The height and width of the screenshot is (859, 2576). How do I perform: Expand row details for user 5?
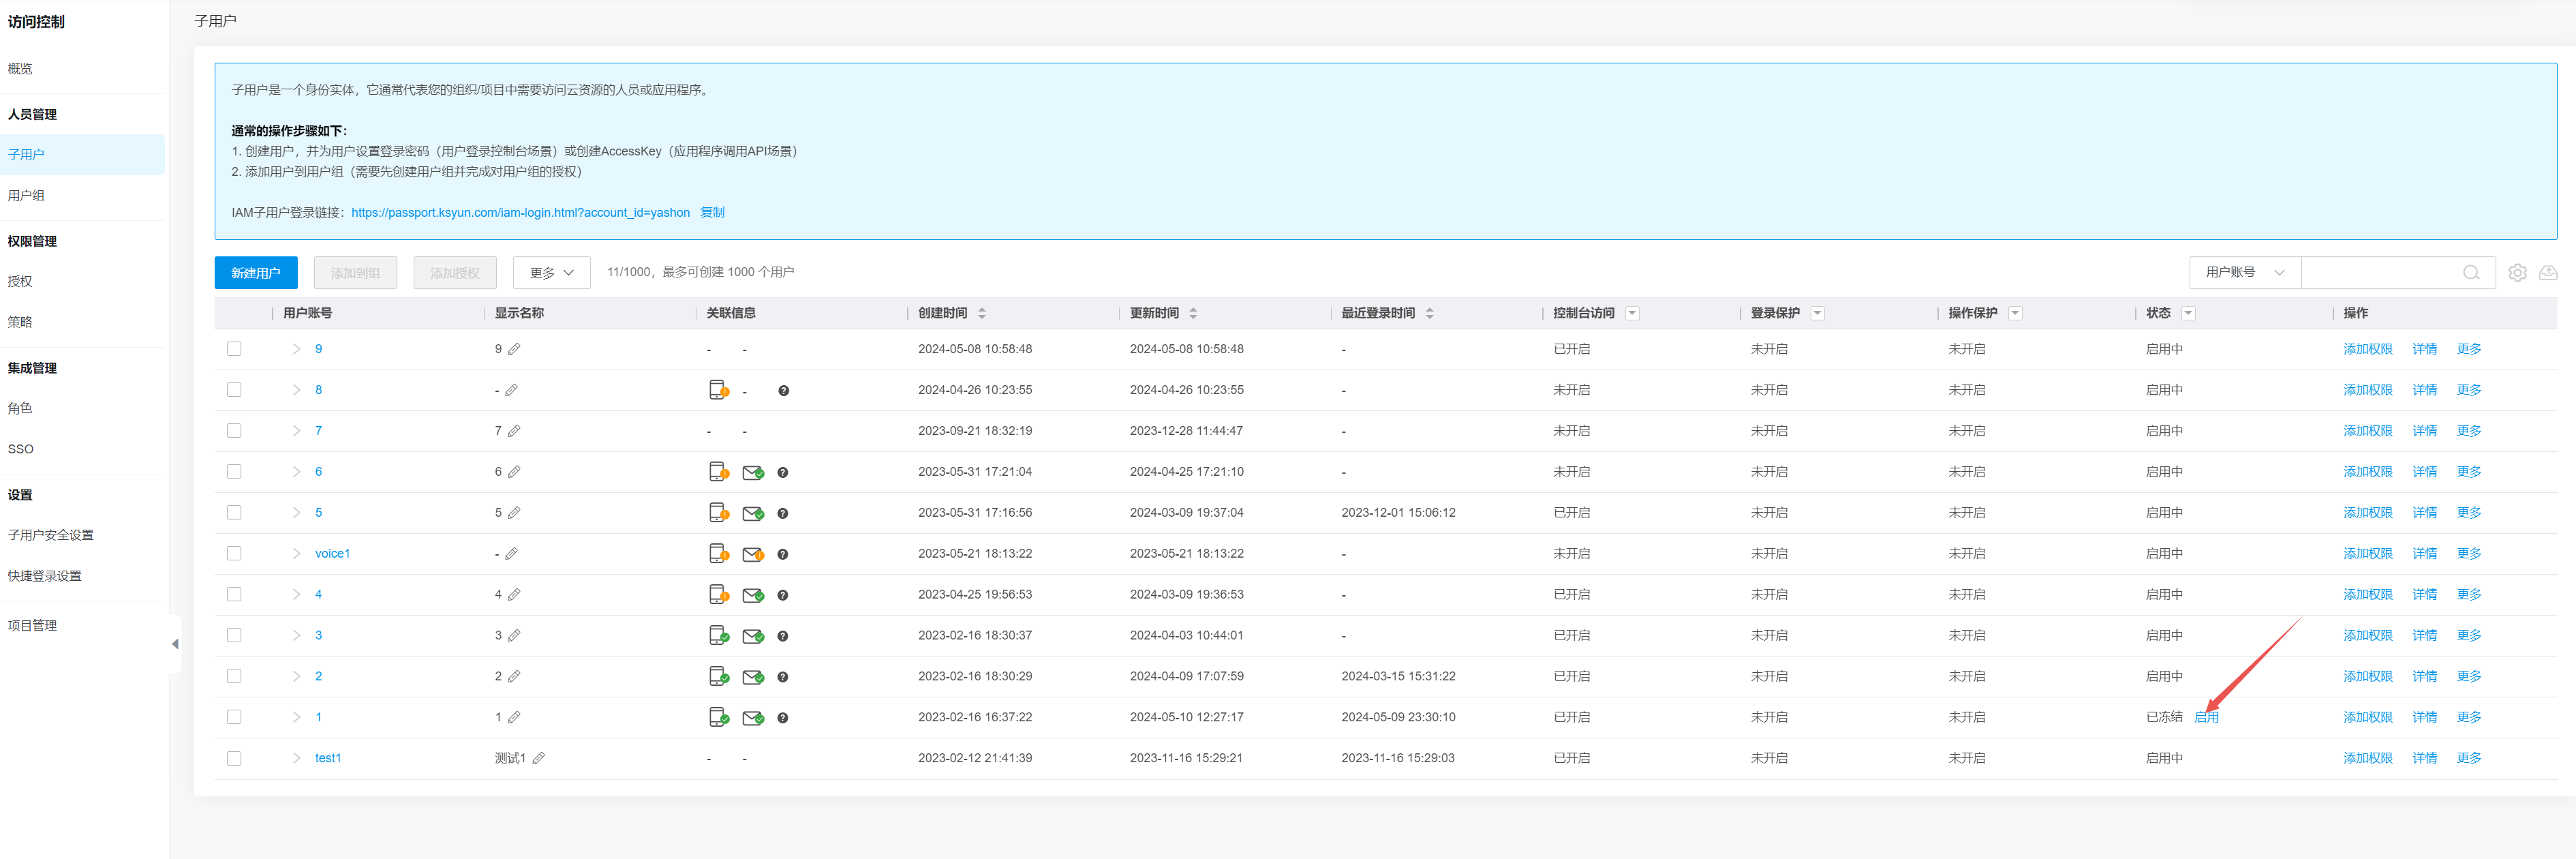click(296, 513)
